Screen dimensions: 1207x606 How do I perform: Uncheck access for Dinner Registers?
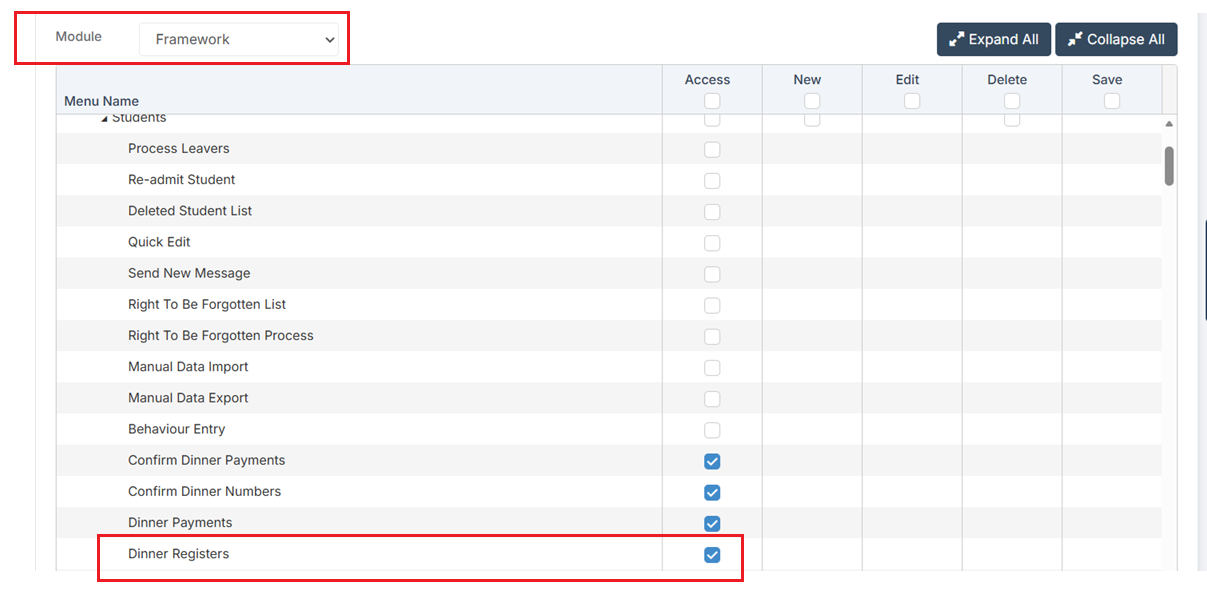(712, 555)
